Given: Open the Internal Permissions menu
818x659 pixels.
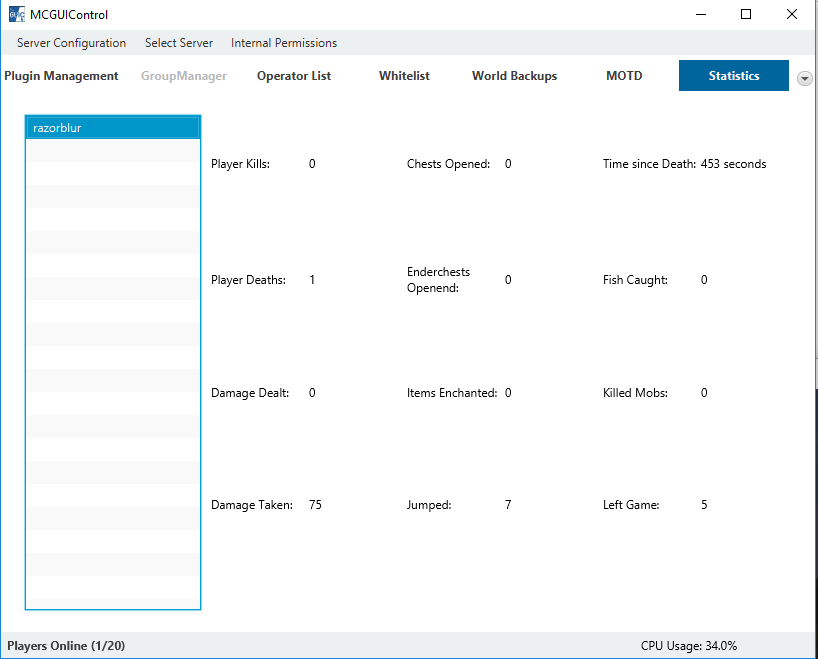Looking at the screenshot, I should (284, 43).
